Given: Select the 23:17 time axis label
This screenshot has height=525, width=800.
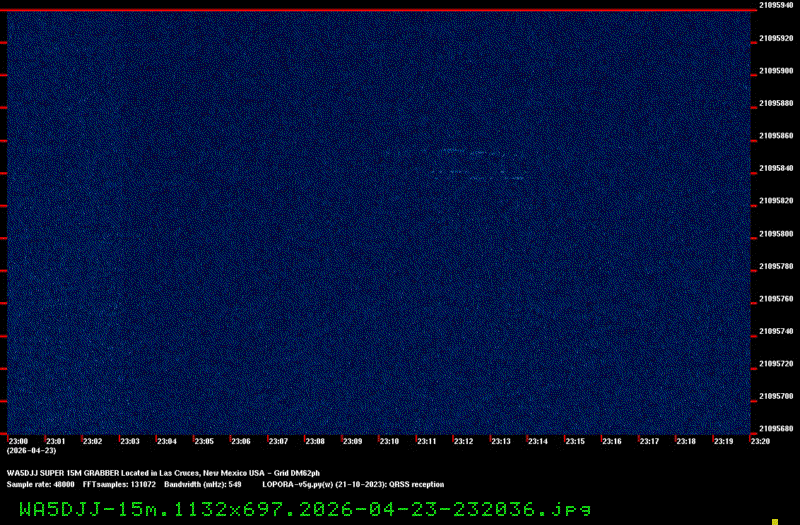Looking at the screenshot, I should [x=649, y=441].
